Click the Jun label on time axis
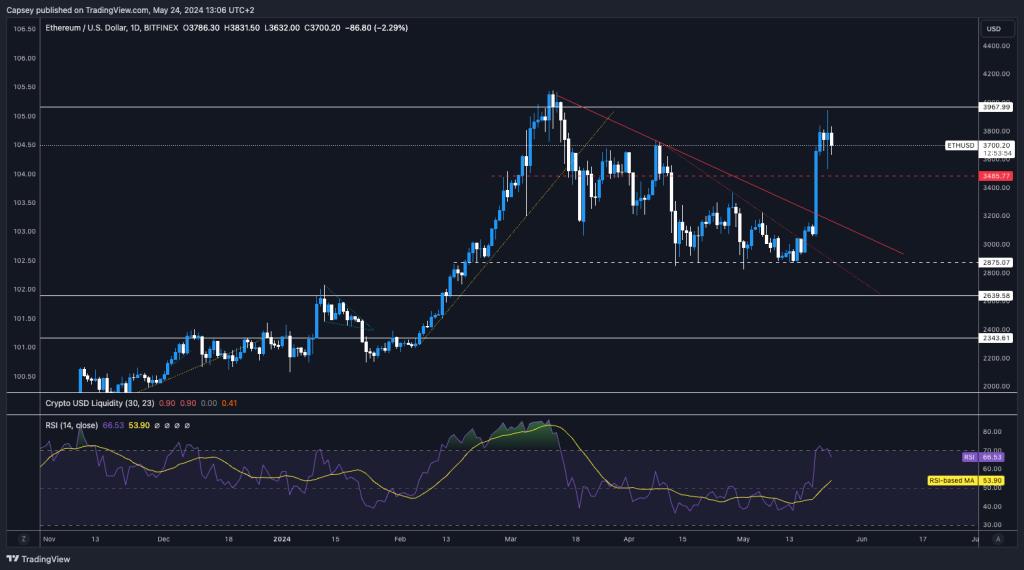The width and height of the screenshot is (1024, 570). click(x=862, y=540)
